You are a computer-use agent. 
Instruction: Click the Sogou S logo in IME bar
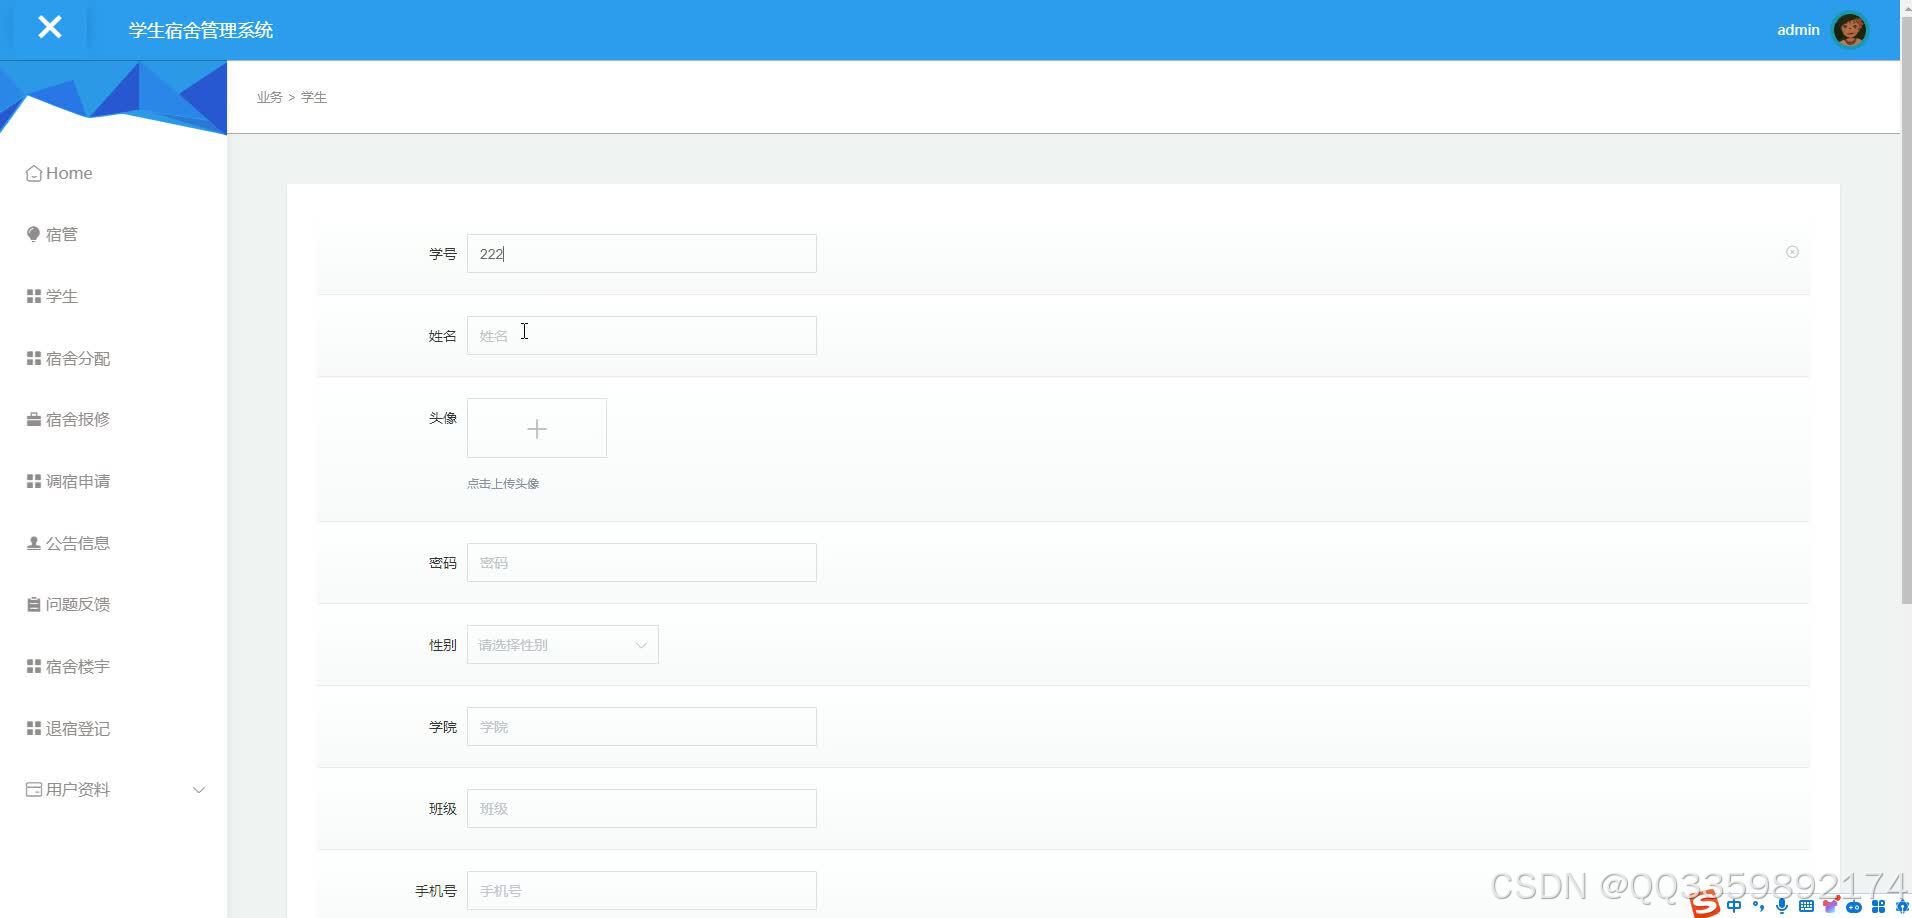click(1706, 904)
